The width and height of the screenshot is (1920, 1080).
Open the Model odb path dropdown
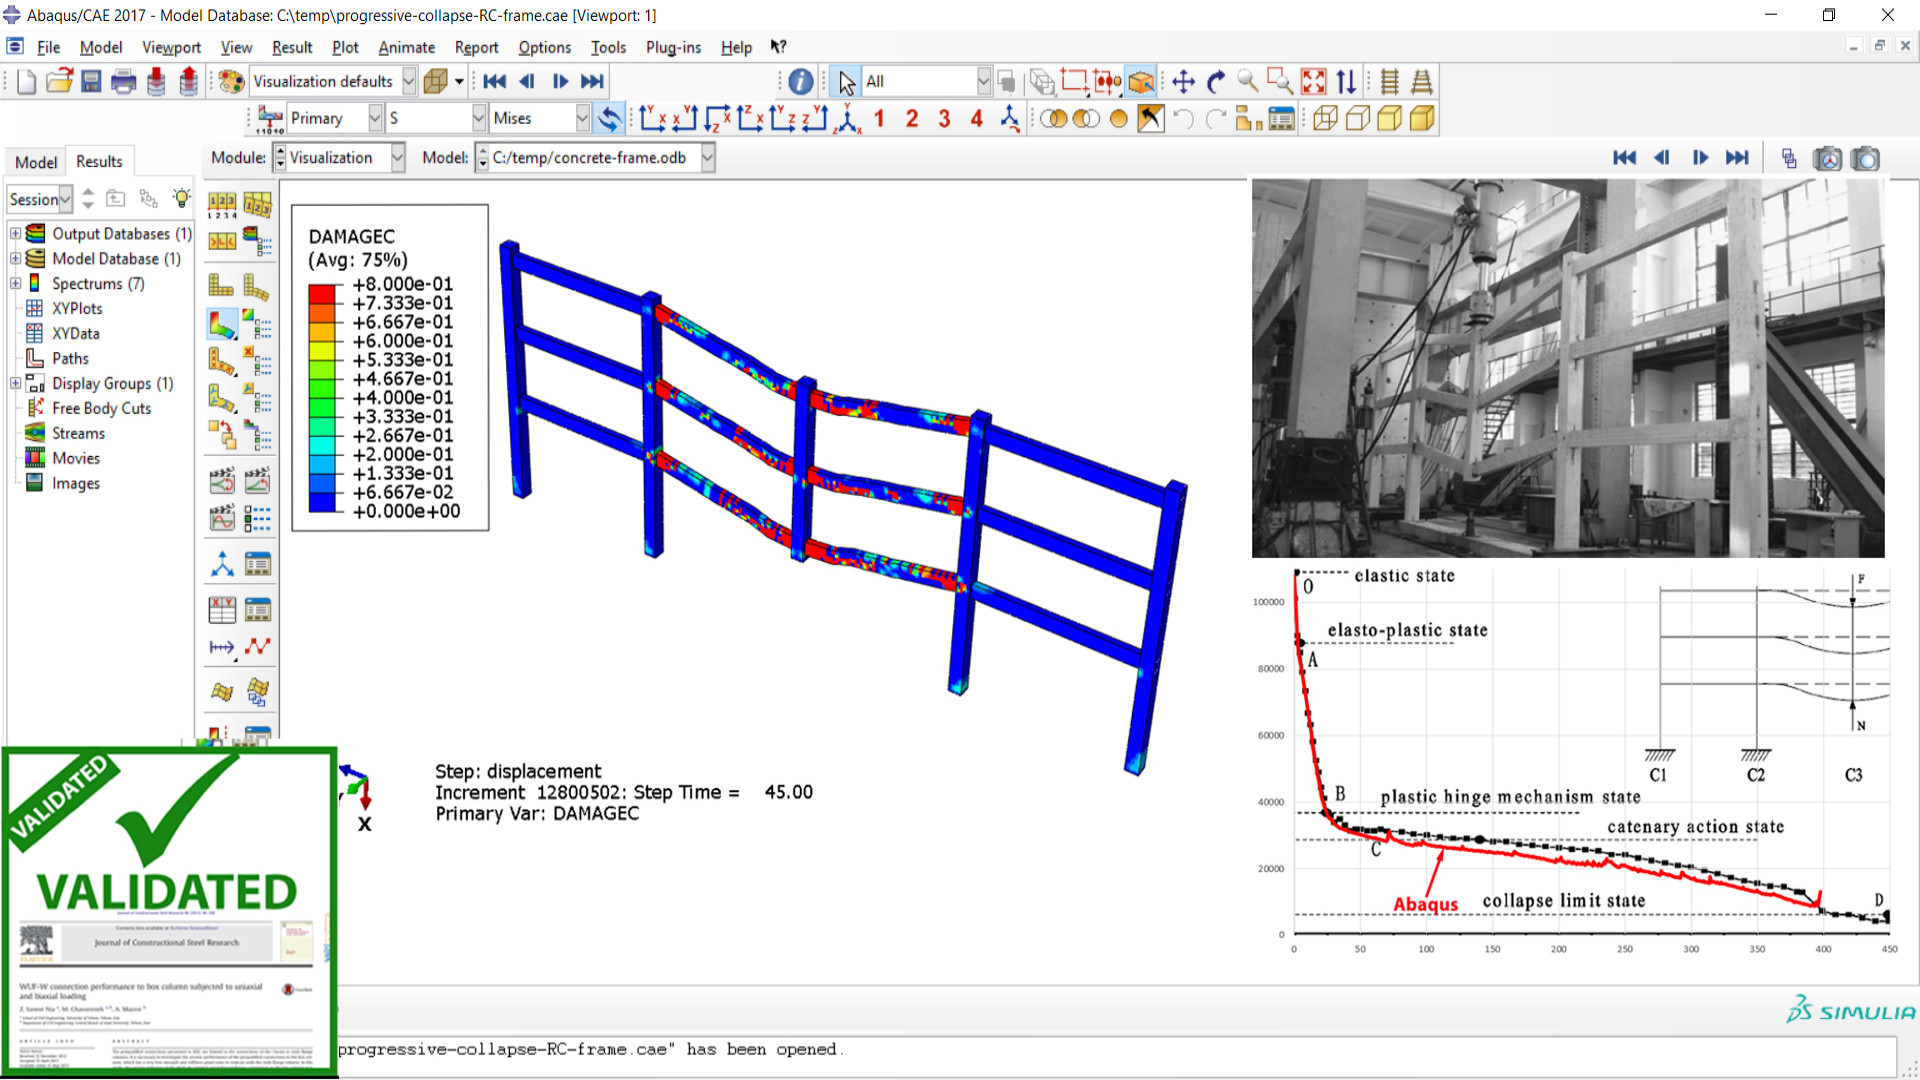coord(708,158)
